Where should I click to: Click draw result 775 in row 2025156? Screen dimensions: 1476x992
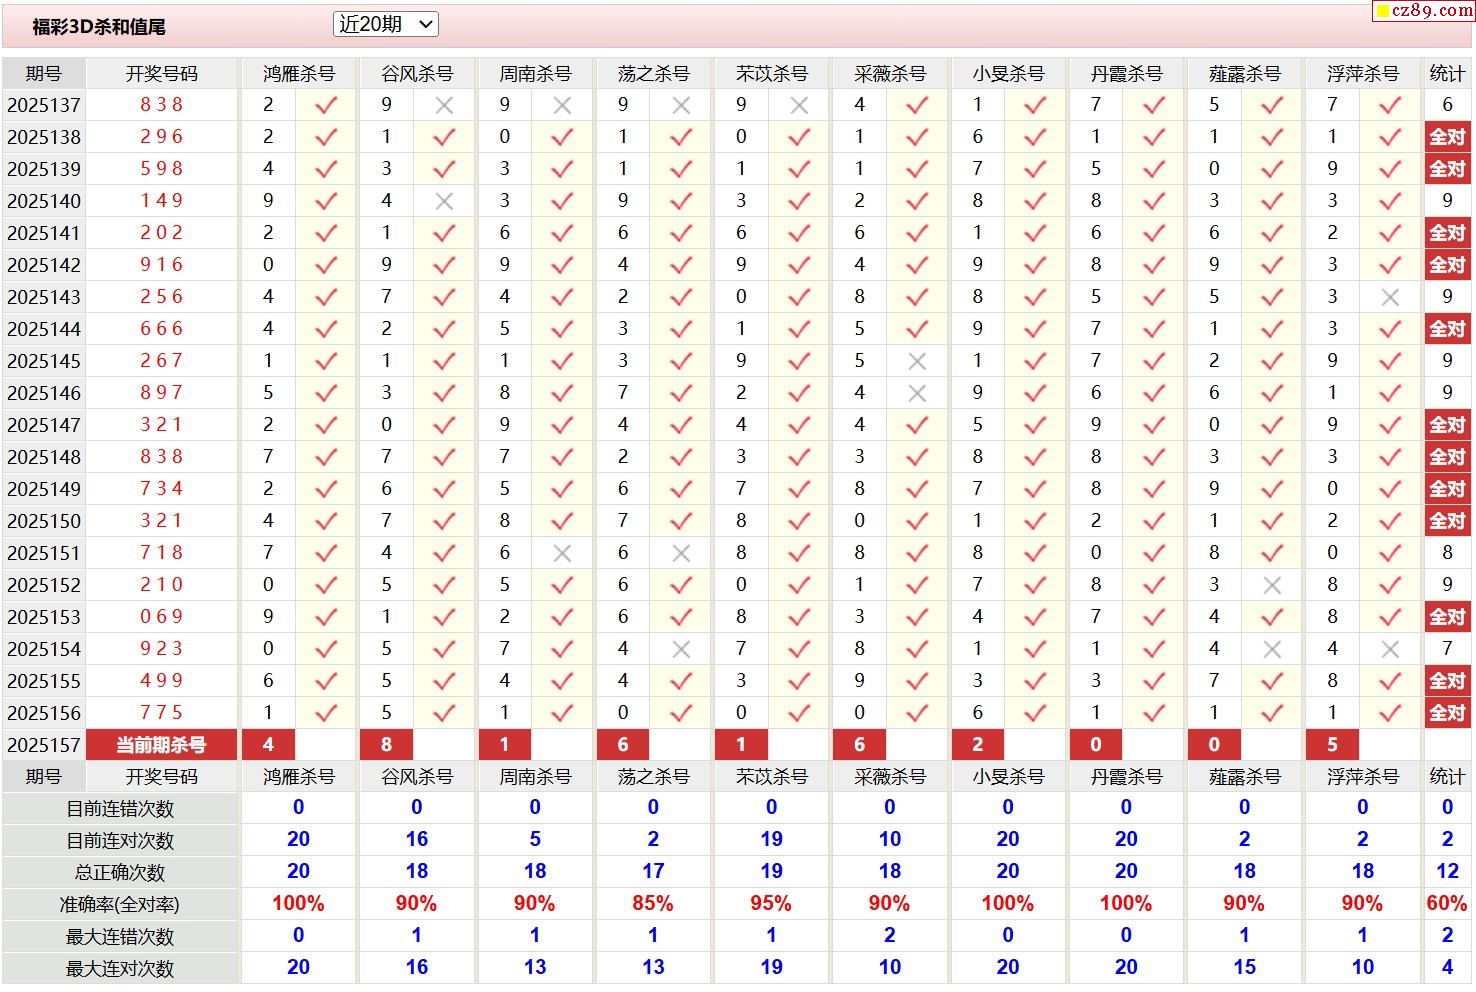[162, 712]
